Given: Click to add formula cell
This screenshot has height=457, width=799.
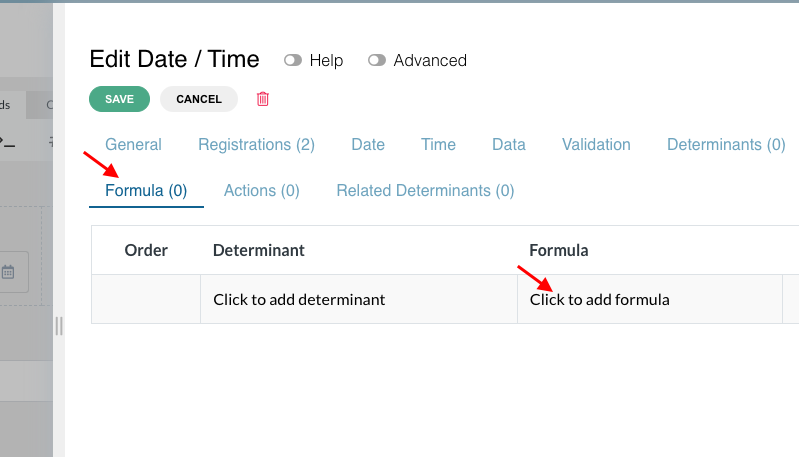Looking at the screenshot, I should click(650, 300).
